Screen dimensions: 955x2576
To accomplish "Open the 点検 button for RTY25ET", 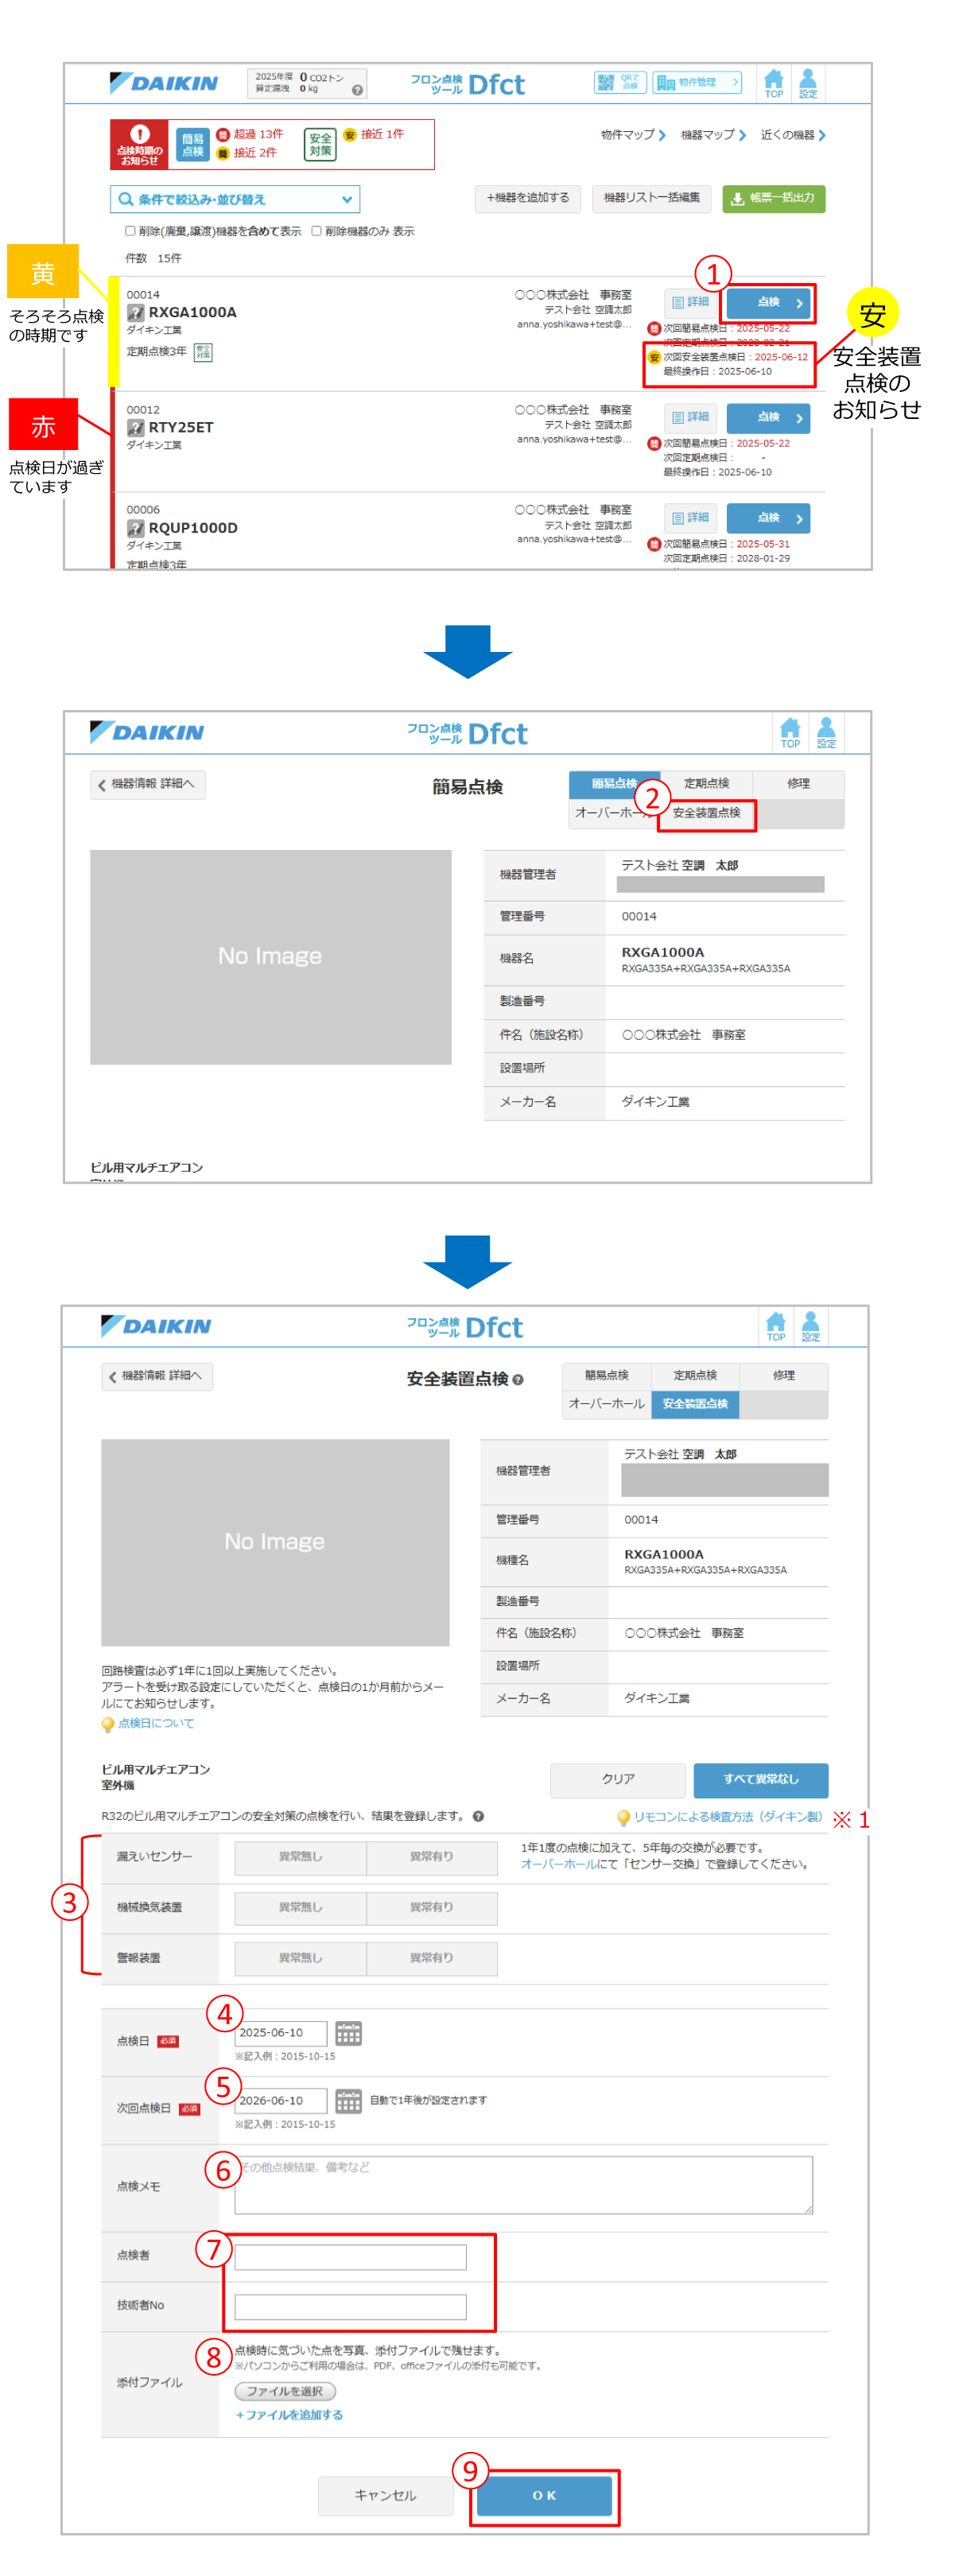I will [x=768, y=418].
